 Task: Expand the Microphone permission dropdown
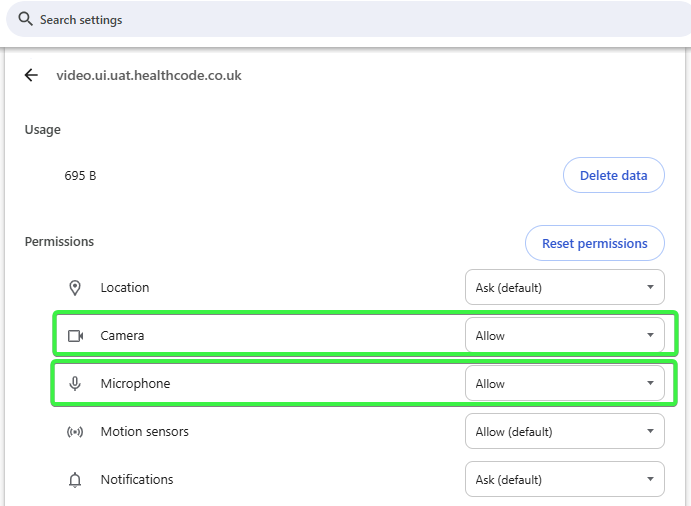coord(564,384)
